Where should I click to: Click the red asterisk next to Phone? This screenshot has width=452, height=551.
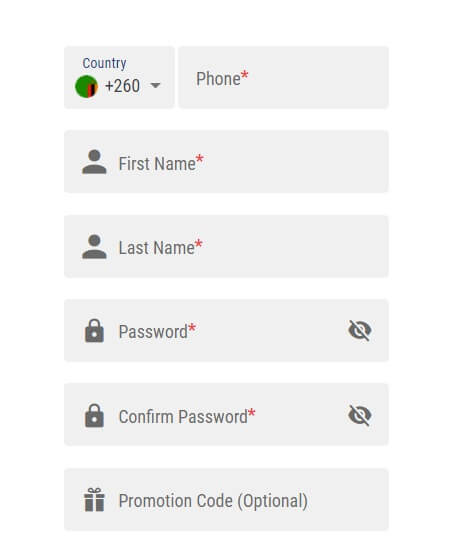point(245,75)
